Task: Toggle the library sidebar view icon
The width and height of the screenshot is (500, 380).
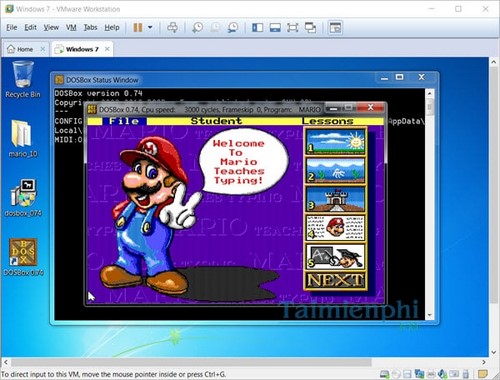Action: pyautogui.click(x=257, y=27)
